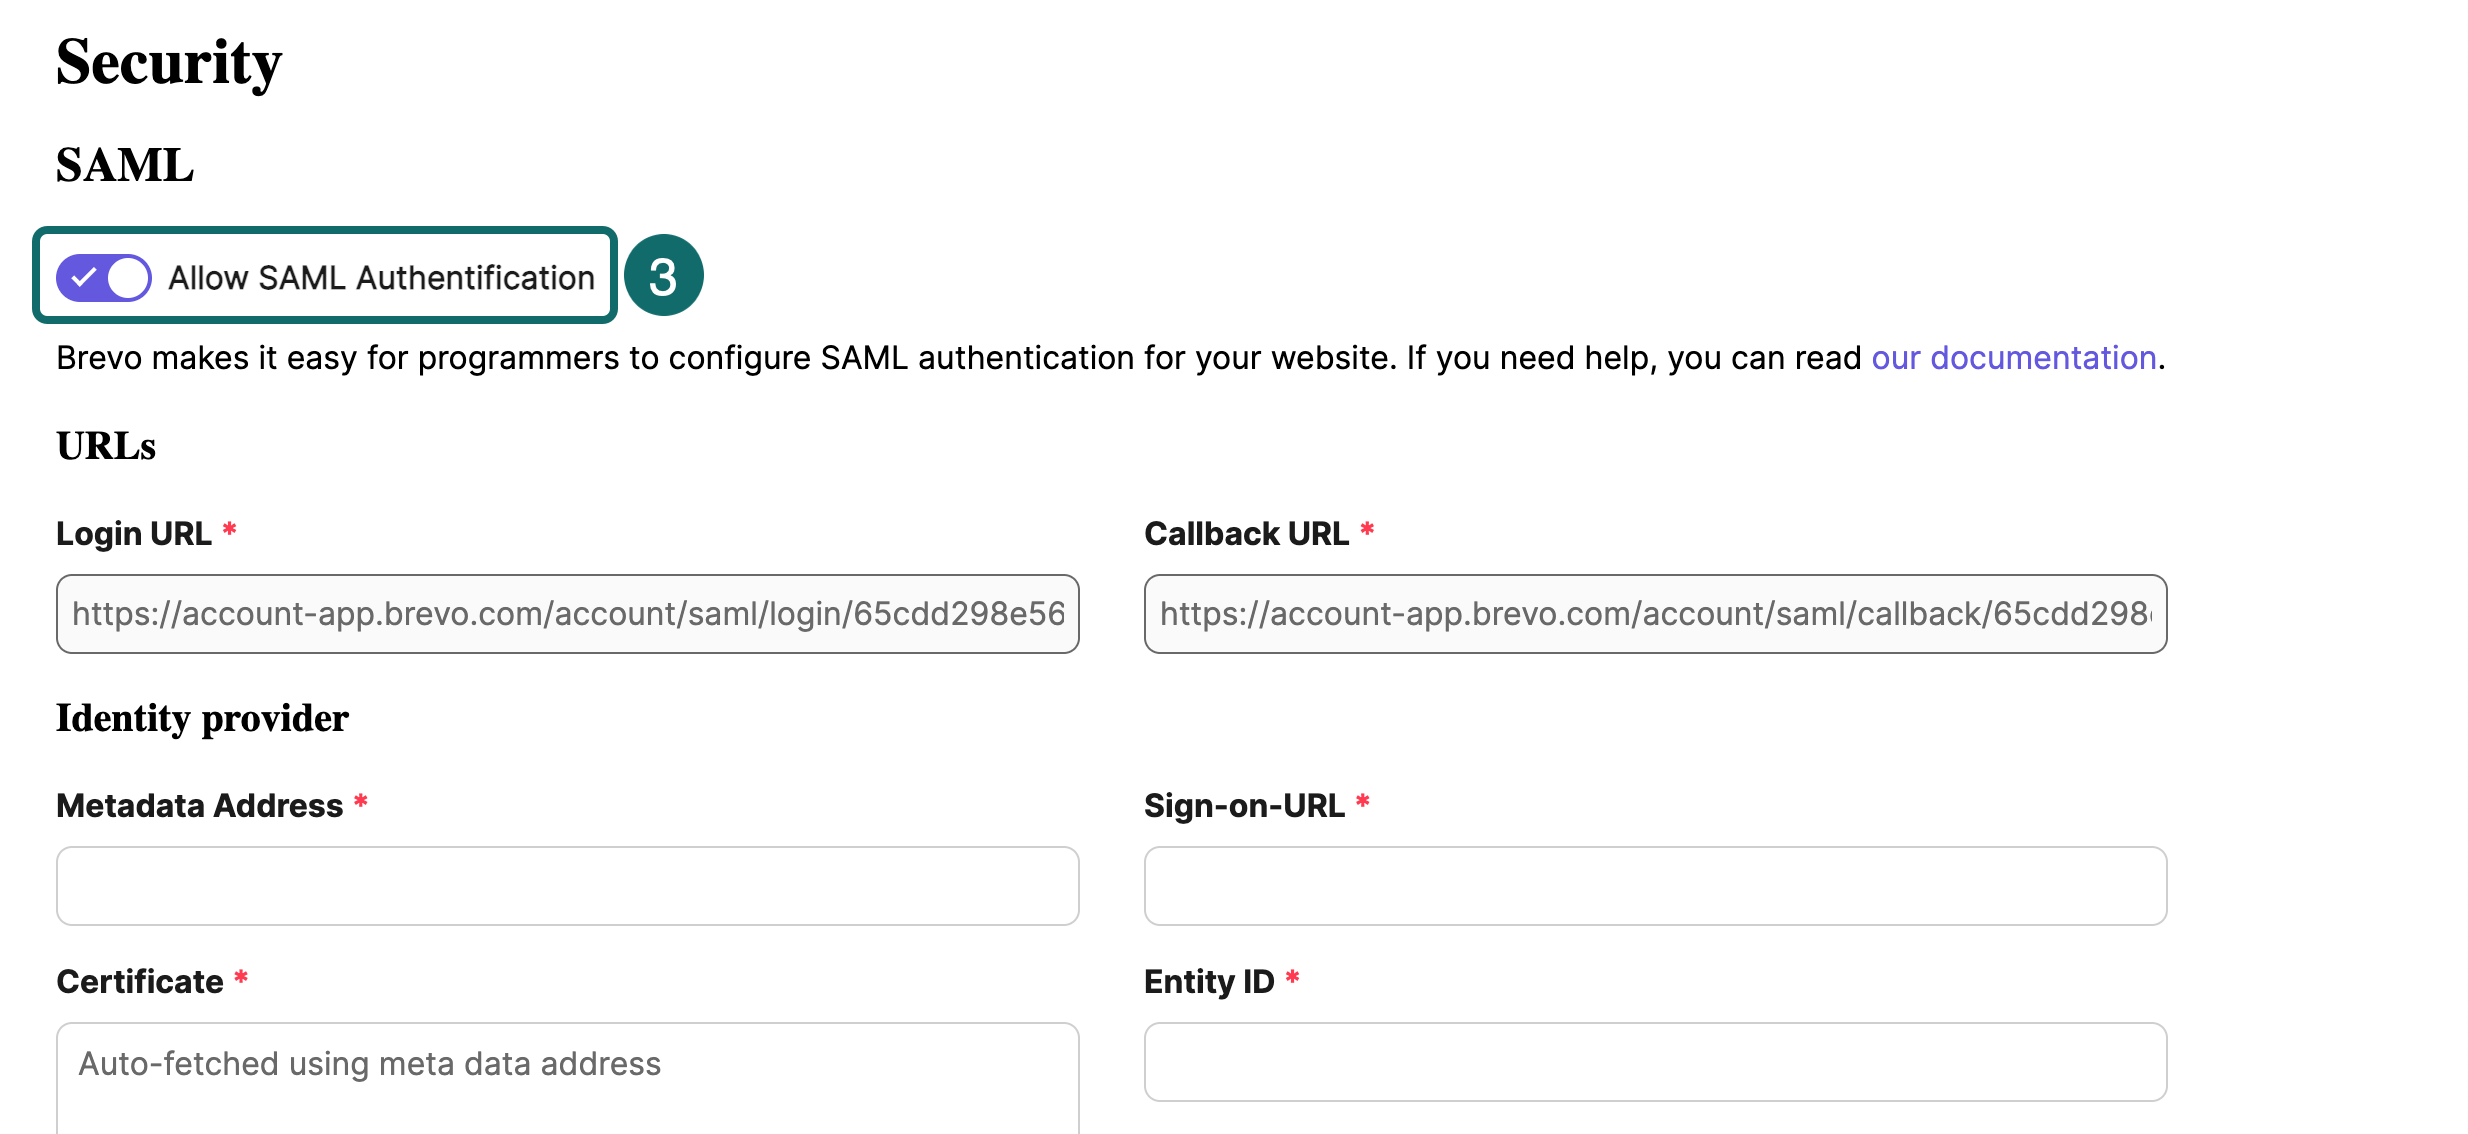Focus the Sign-on-URL field

[1655, 886]
